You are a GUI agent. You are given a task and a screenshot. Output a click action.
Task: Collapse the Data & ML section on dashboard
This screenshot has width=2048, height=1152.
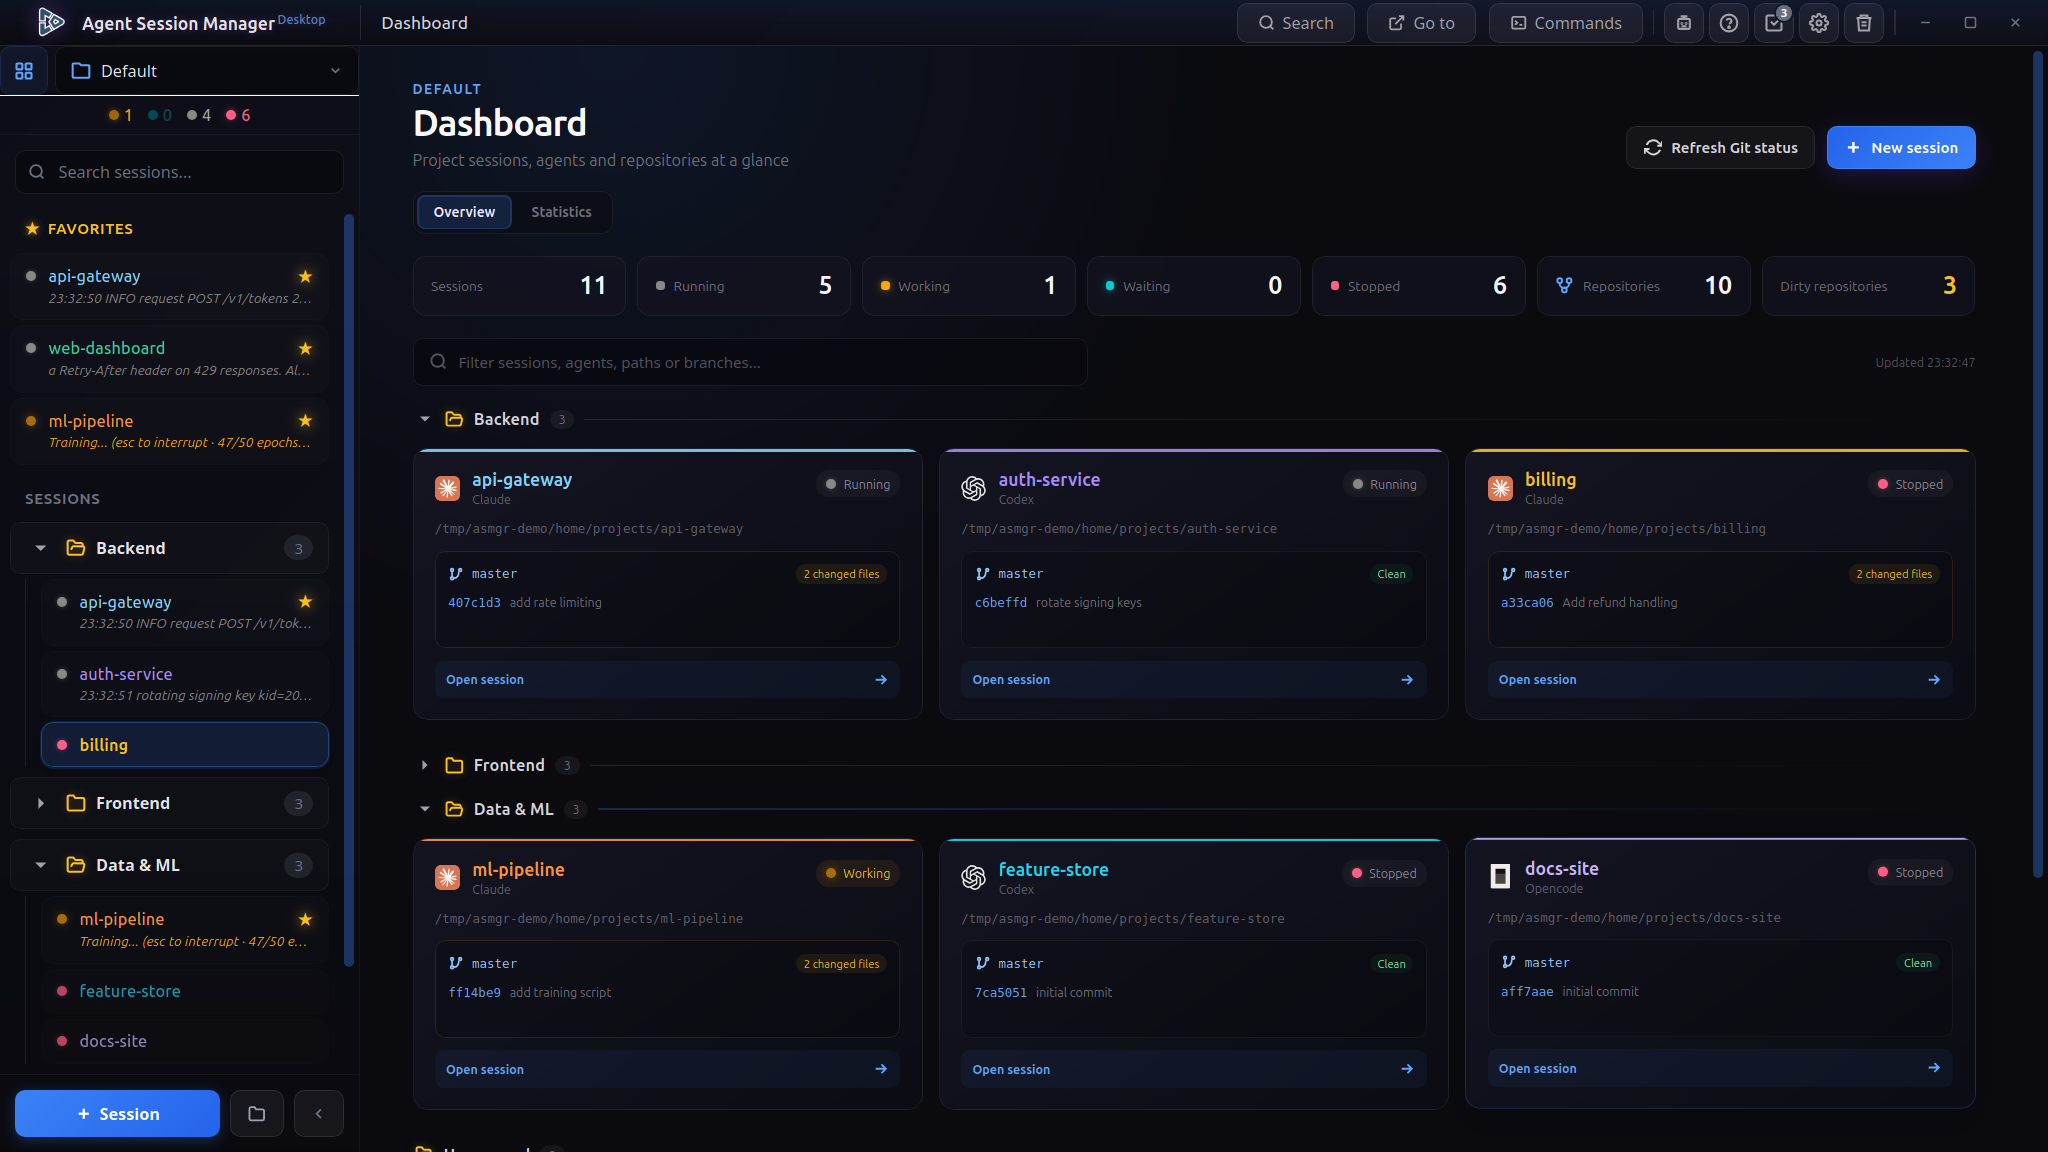click(425, 809)
